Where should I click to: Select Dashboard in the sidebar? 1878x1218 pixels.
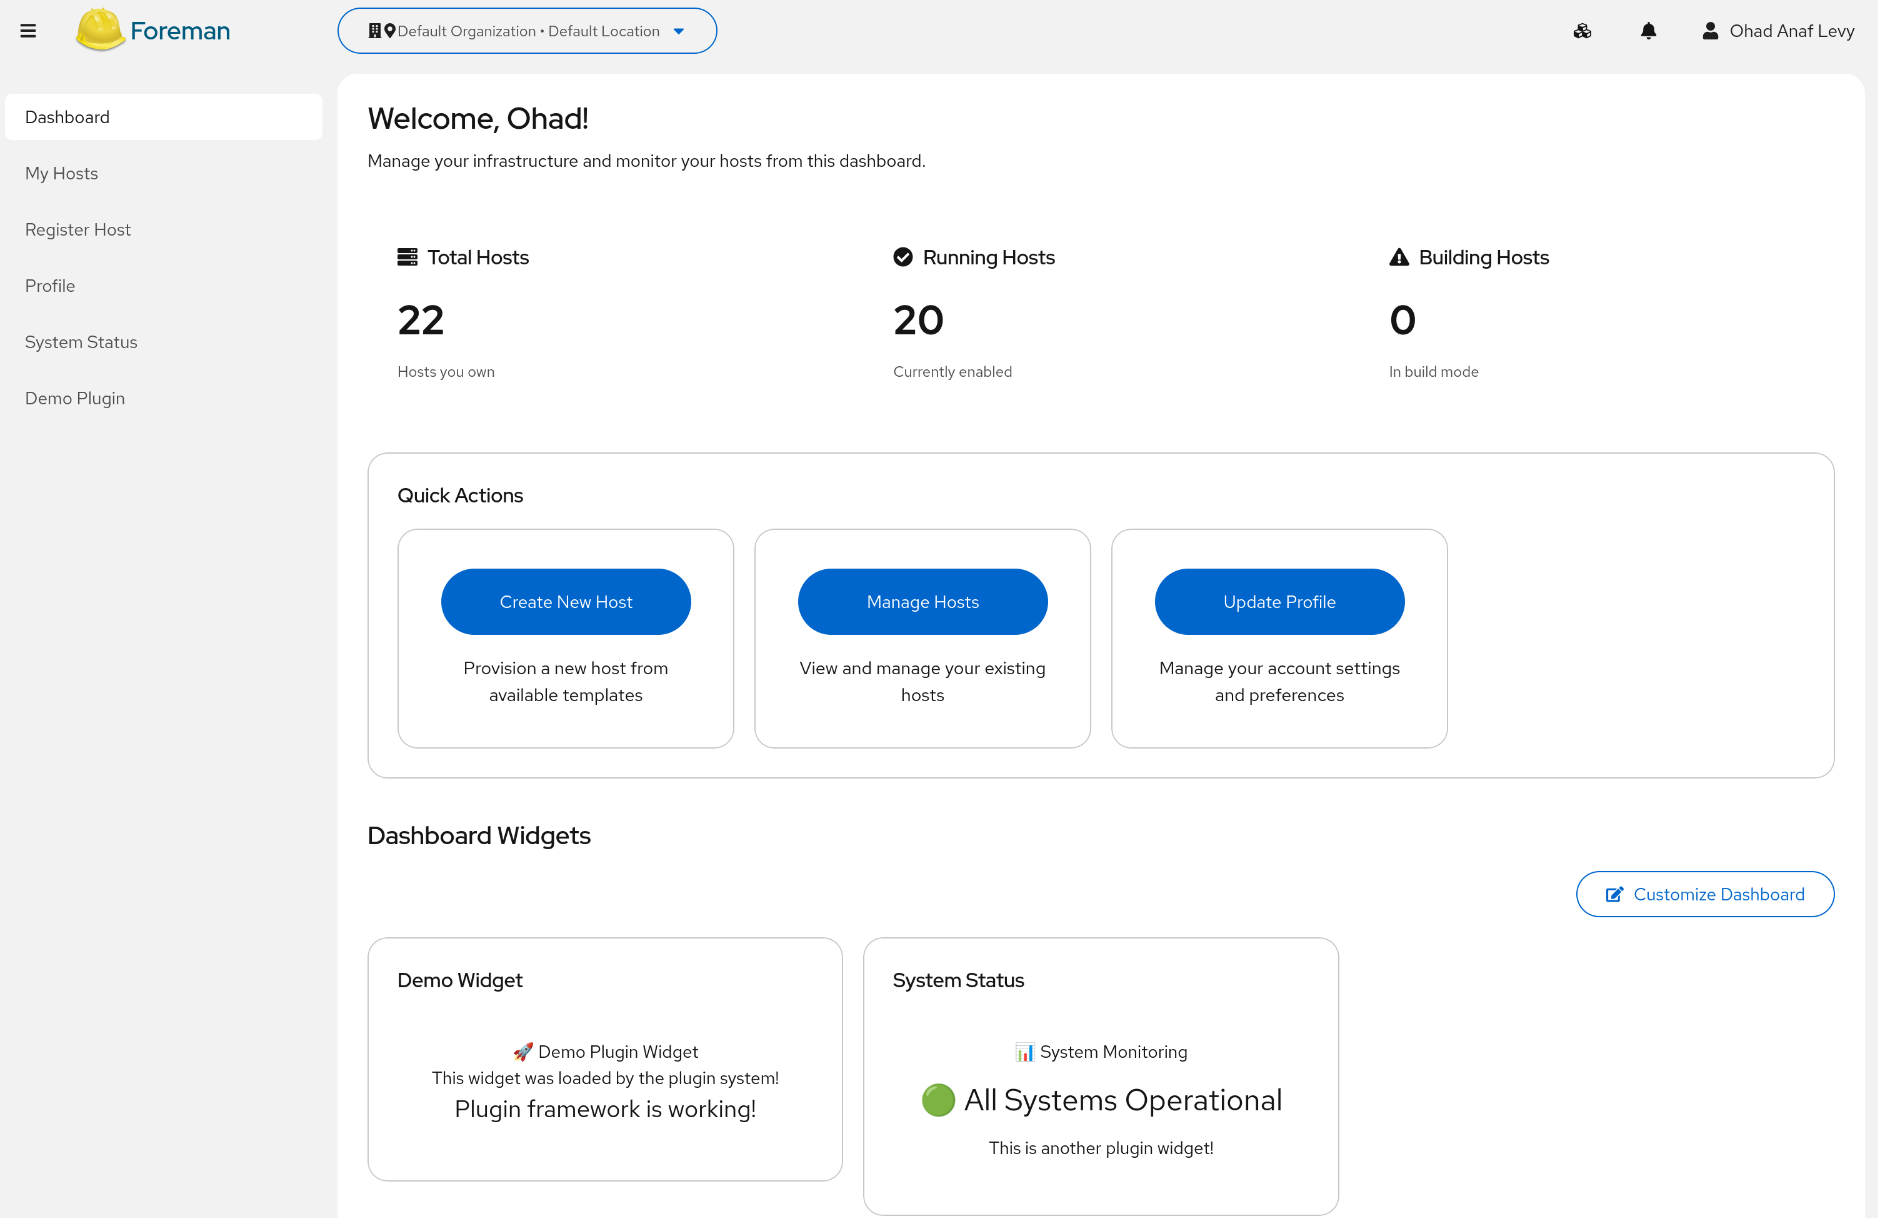pyautogui.click(x=67, y=117)
